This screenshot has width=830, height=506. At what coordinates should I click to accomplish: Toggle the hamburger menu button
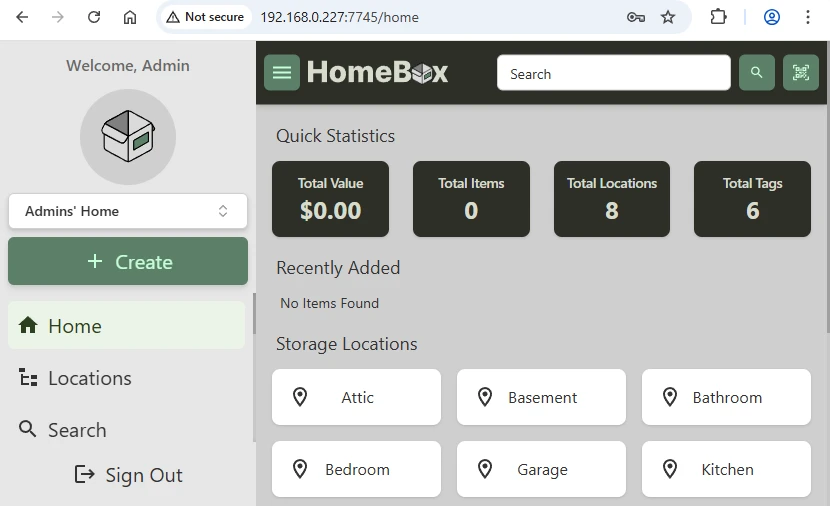[282, 73]
